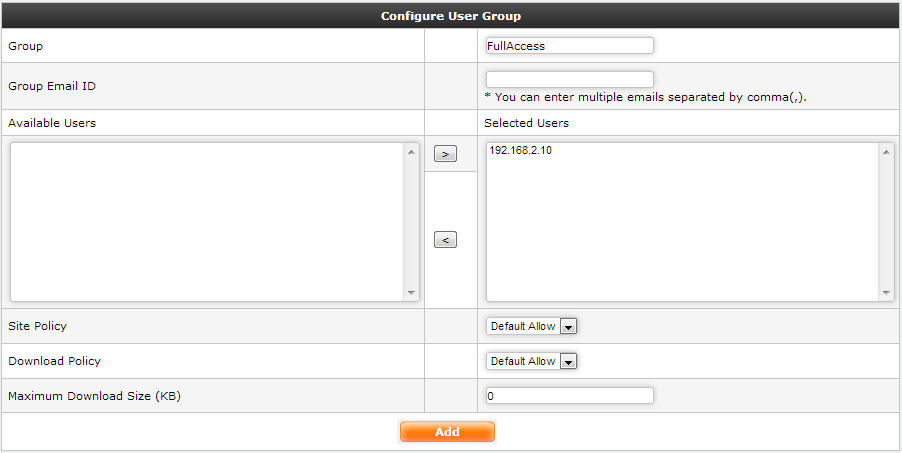Focus the Group name field containing FullAccess
This screenshot has height=453, width=902.
(x=569, y=46)
